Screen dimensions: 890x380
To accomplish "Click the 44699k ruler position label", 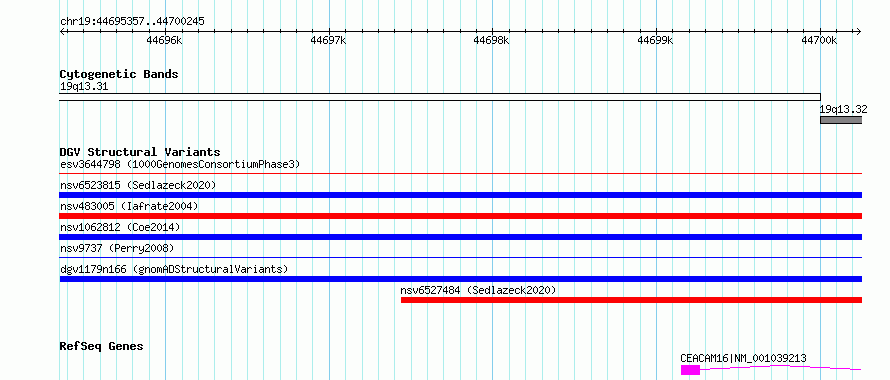I will pos(656,40).
